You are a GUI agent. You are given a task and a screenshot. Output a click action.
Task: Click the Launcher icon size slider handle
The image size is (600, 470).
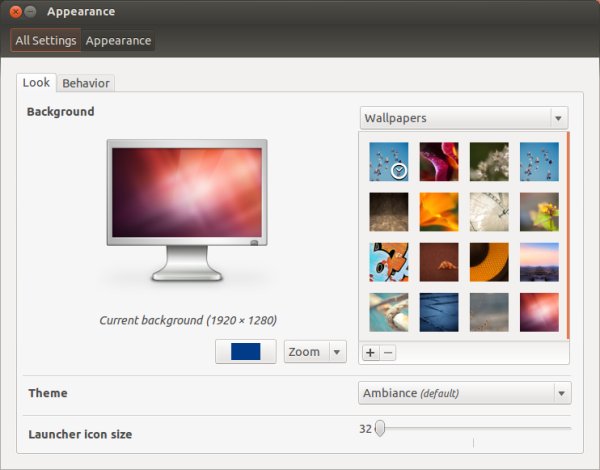pyautogui.click(x=380, y=428)
